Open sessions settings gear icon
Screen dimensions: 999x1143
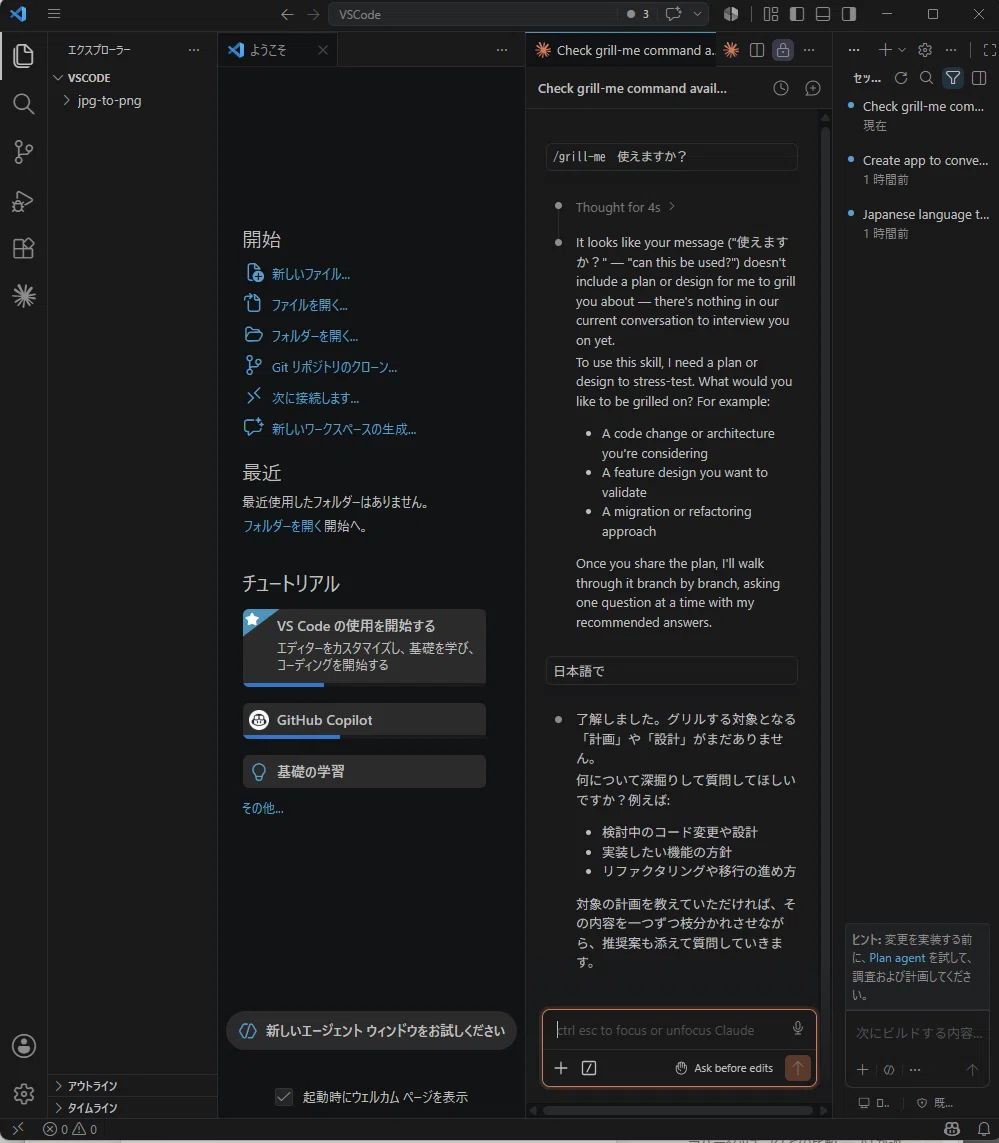pos(925,50)
